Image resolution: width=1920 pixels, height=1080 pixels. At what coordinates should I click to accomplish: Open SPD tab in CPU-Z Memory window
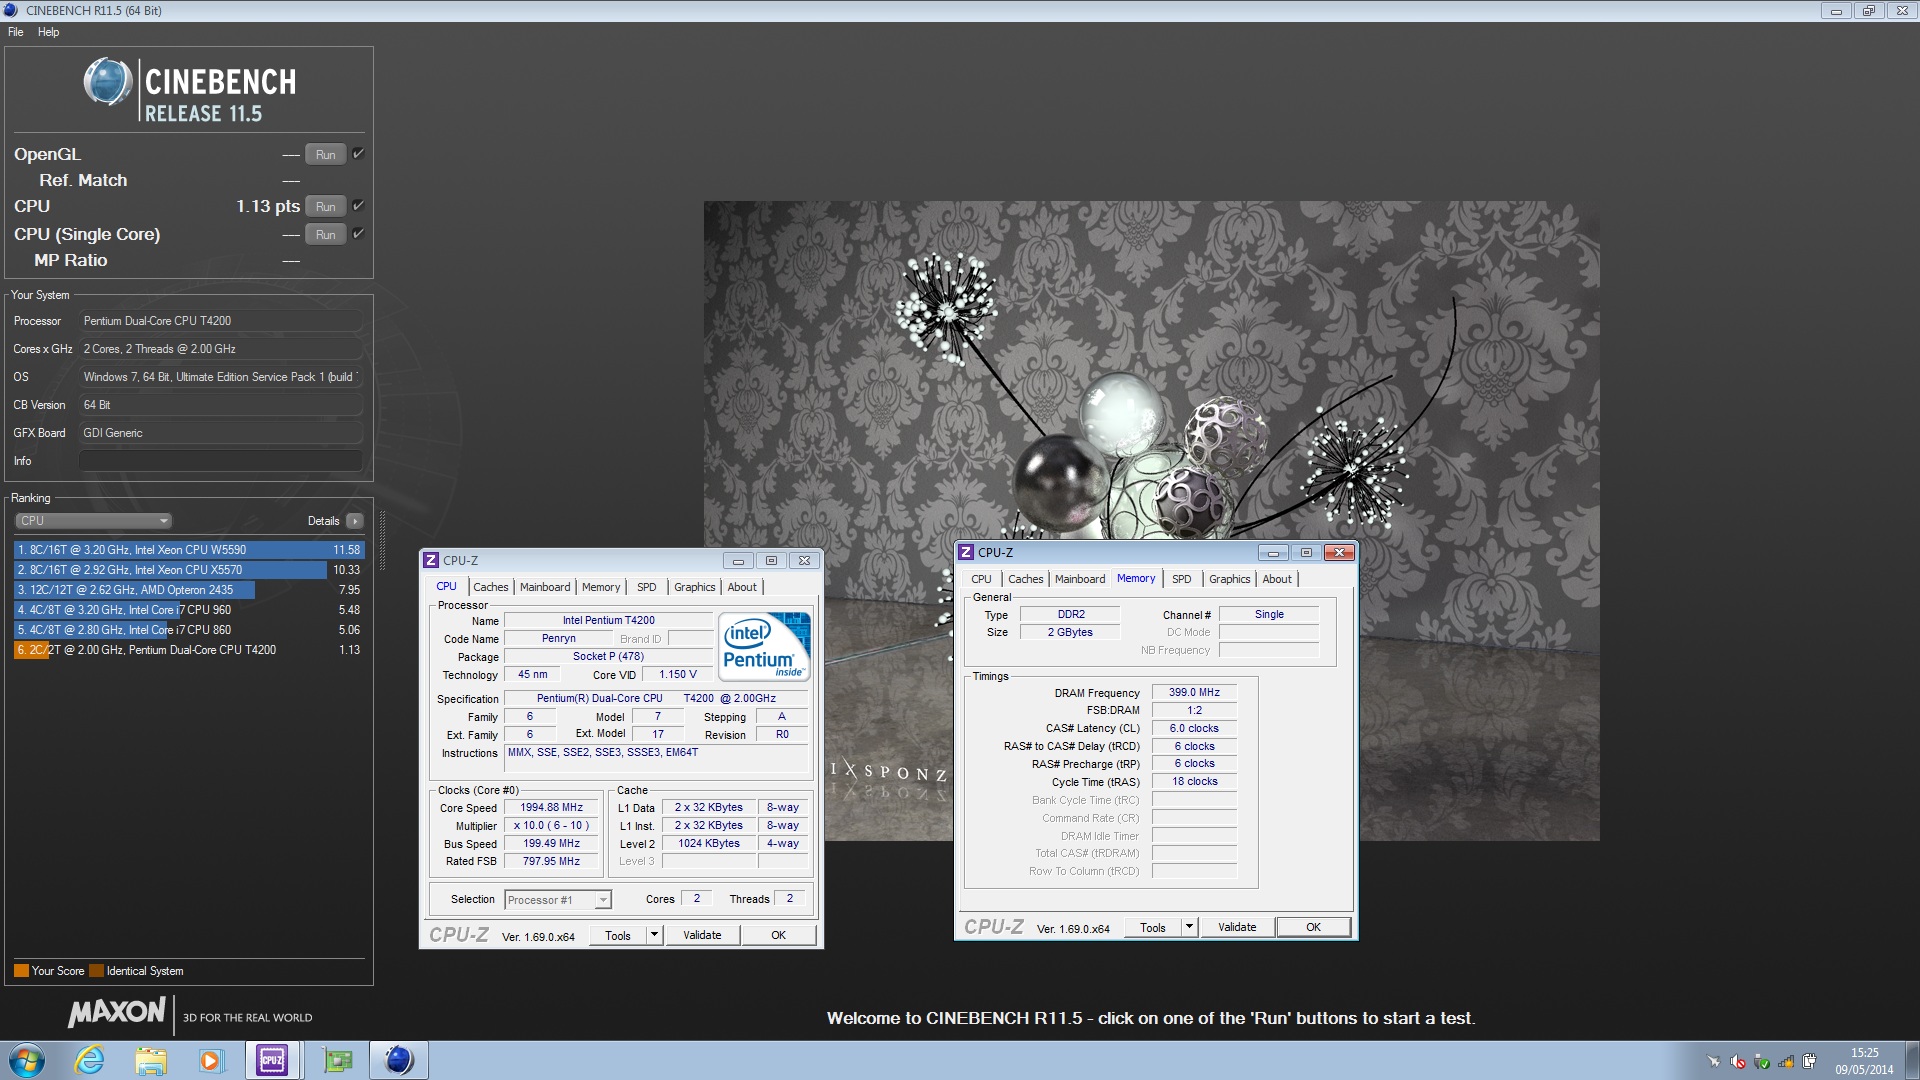(1181, 579)
